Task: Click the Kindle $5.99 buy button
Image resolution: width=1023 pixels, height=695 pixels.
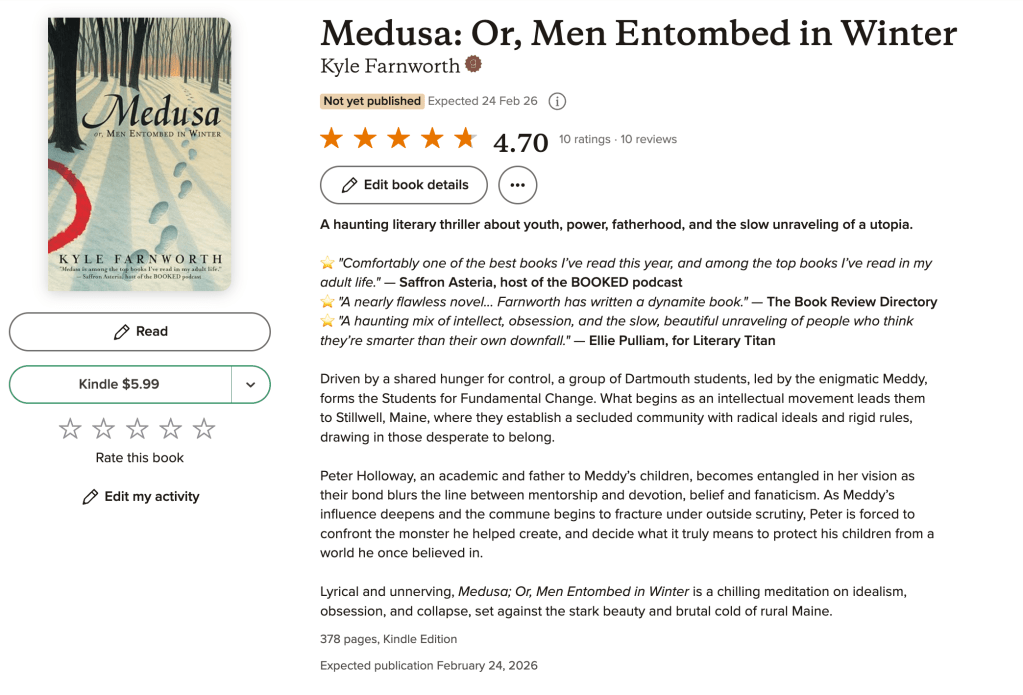Action: [119, 385]
